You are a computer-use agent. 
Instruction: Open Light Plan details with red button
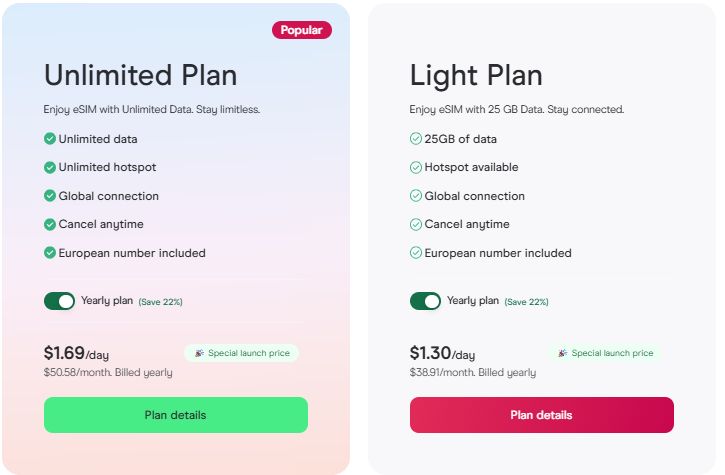coord(541,415)
